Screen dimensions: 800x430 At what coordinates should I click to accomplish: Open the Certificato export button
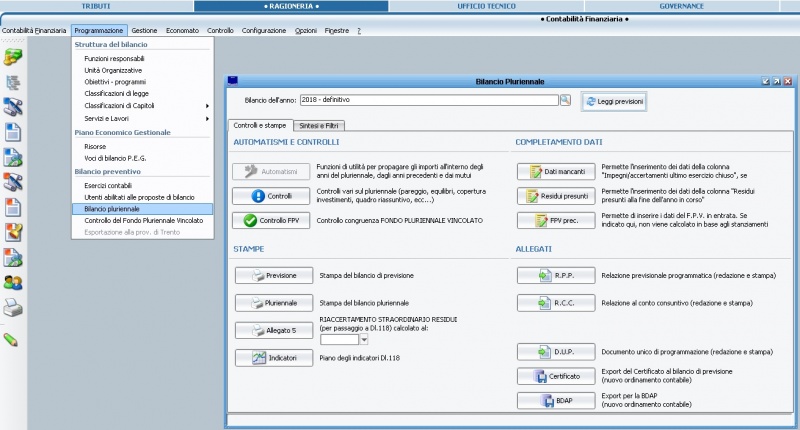[x=556, y=377]
